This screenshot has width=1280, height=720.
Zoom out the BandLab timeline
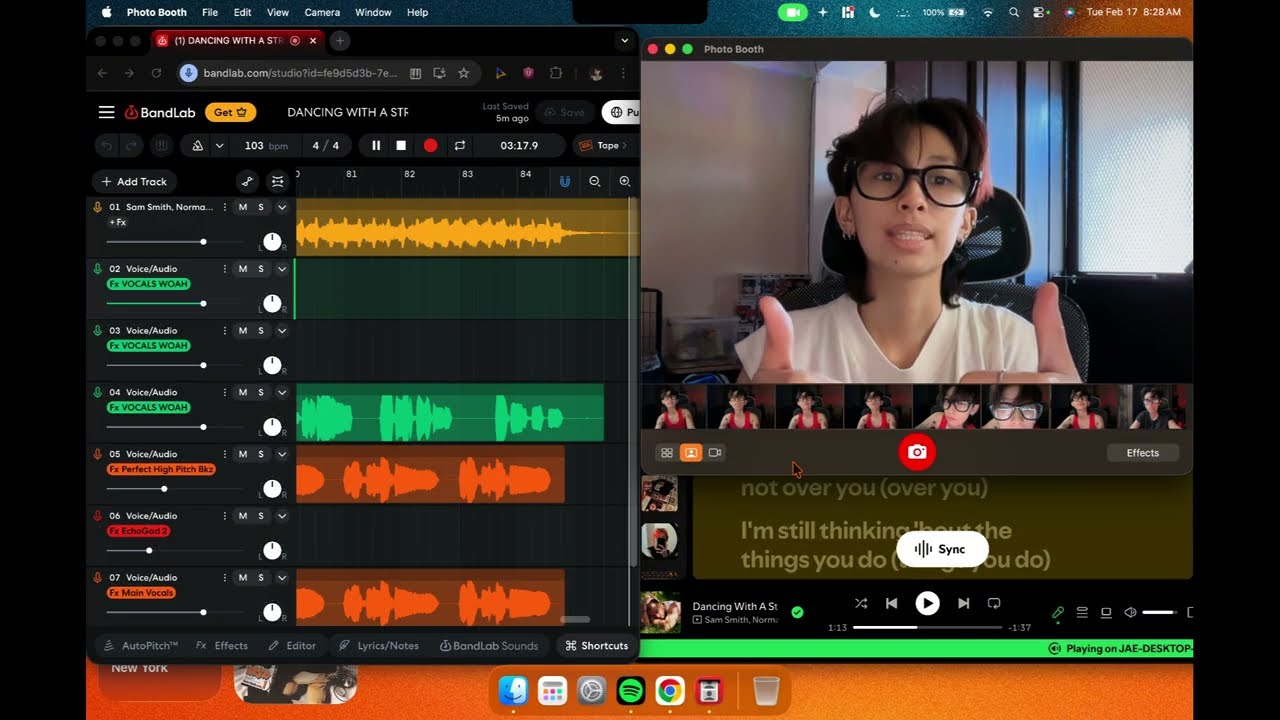tap(595, 181)
